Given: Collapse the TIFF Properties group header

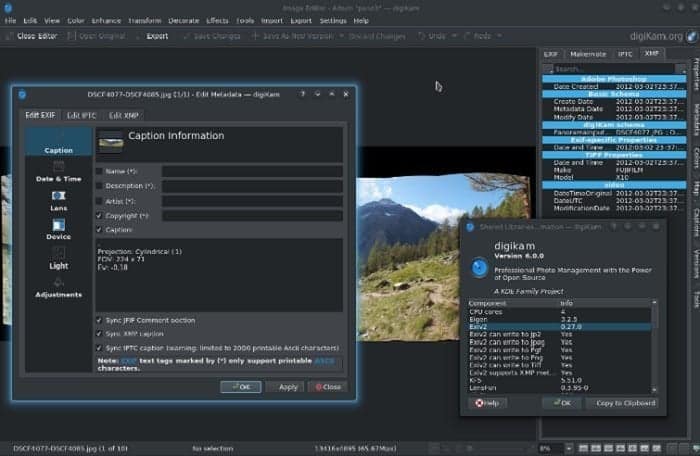Looking at the screenshot, I should (614, 155).
